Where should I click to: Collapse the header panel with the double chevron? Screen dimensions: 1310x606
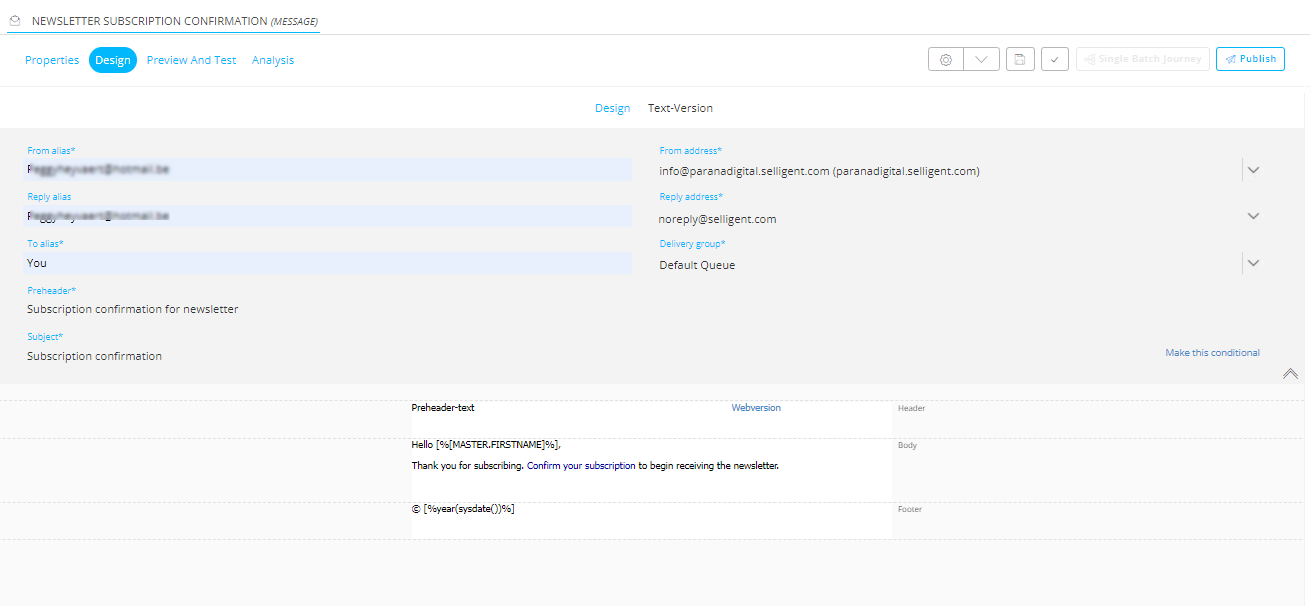click(1290, 374)
